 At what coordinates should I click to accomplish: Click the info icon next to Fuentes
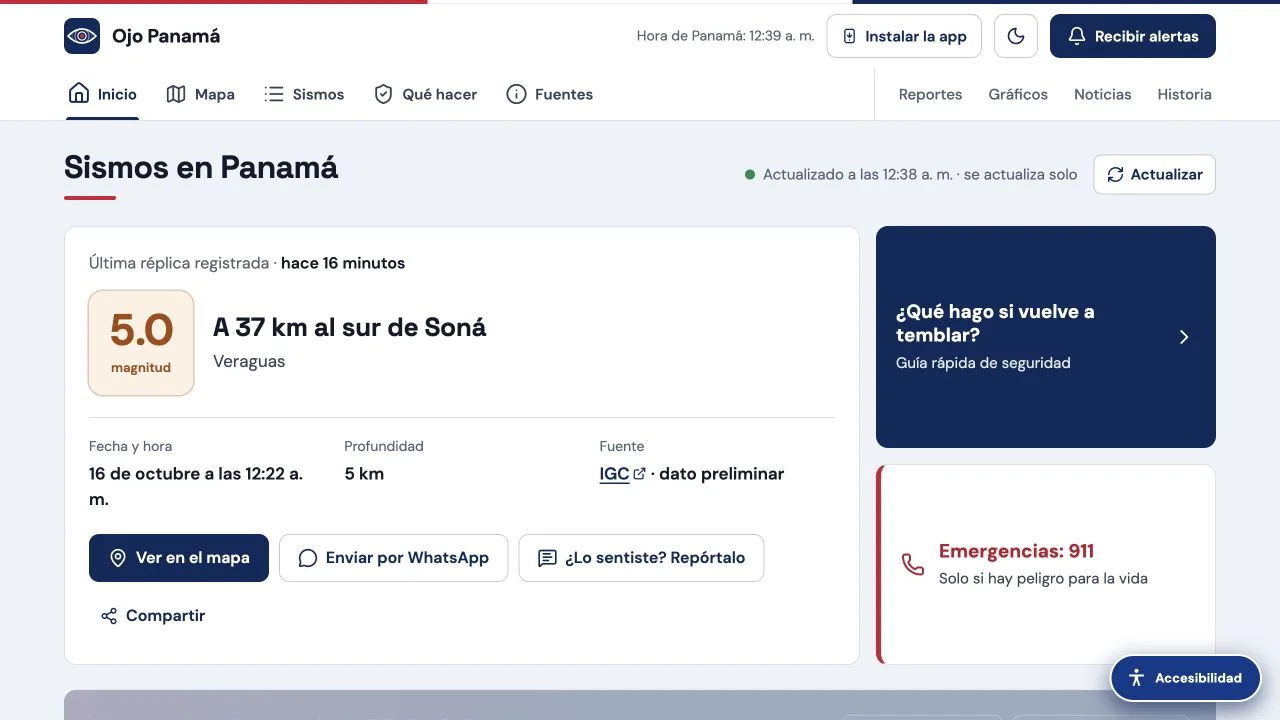tap(516, 94)
